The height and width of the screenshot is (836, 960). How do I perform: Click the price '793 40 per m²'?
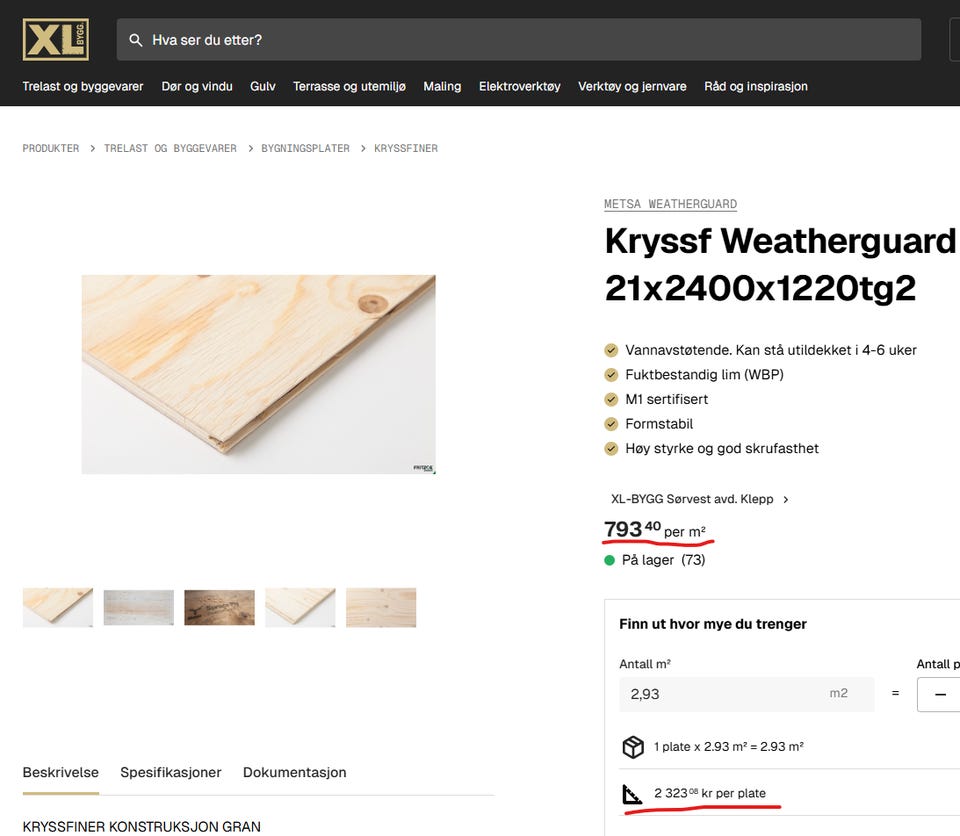click(x=654, y=529)
